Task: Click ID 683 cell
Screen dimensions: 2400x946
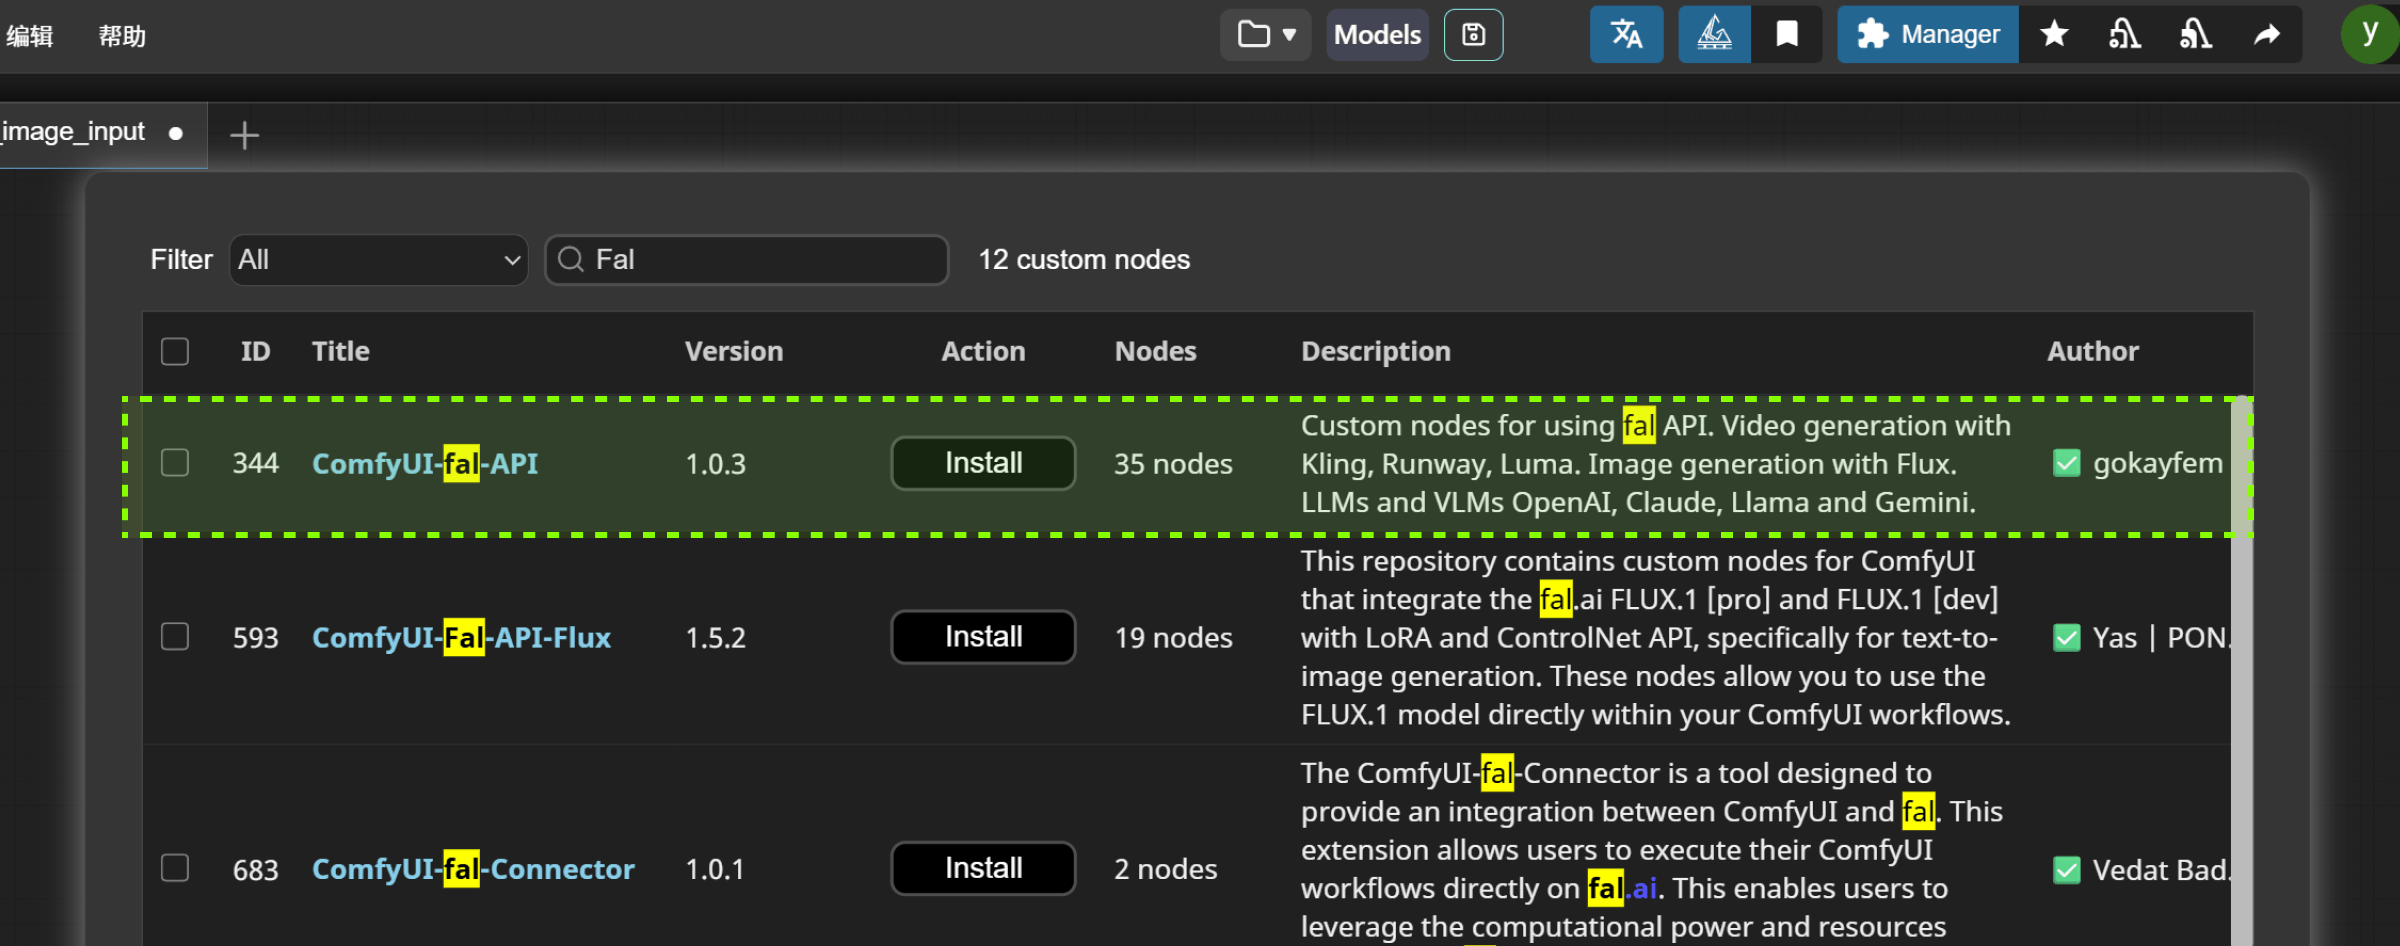Action: pos(255,870)
